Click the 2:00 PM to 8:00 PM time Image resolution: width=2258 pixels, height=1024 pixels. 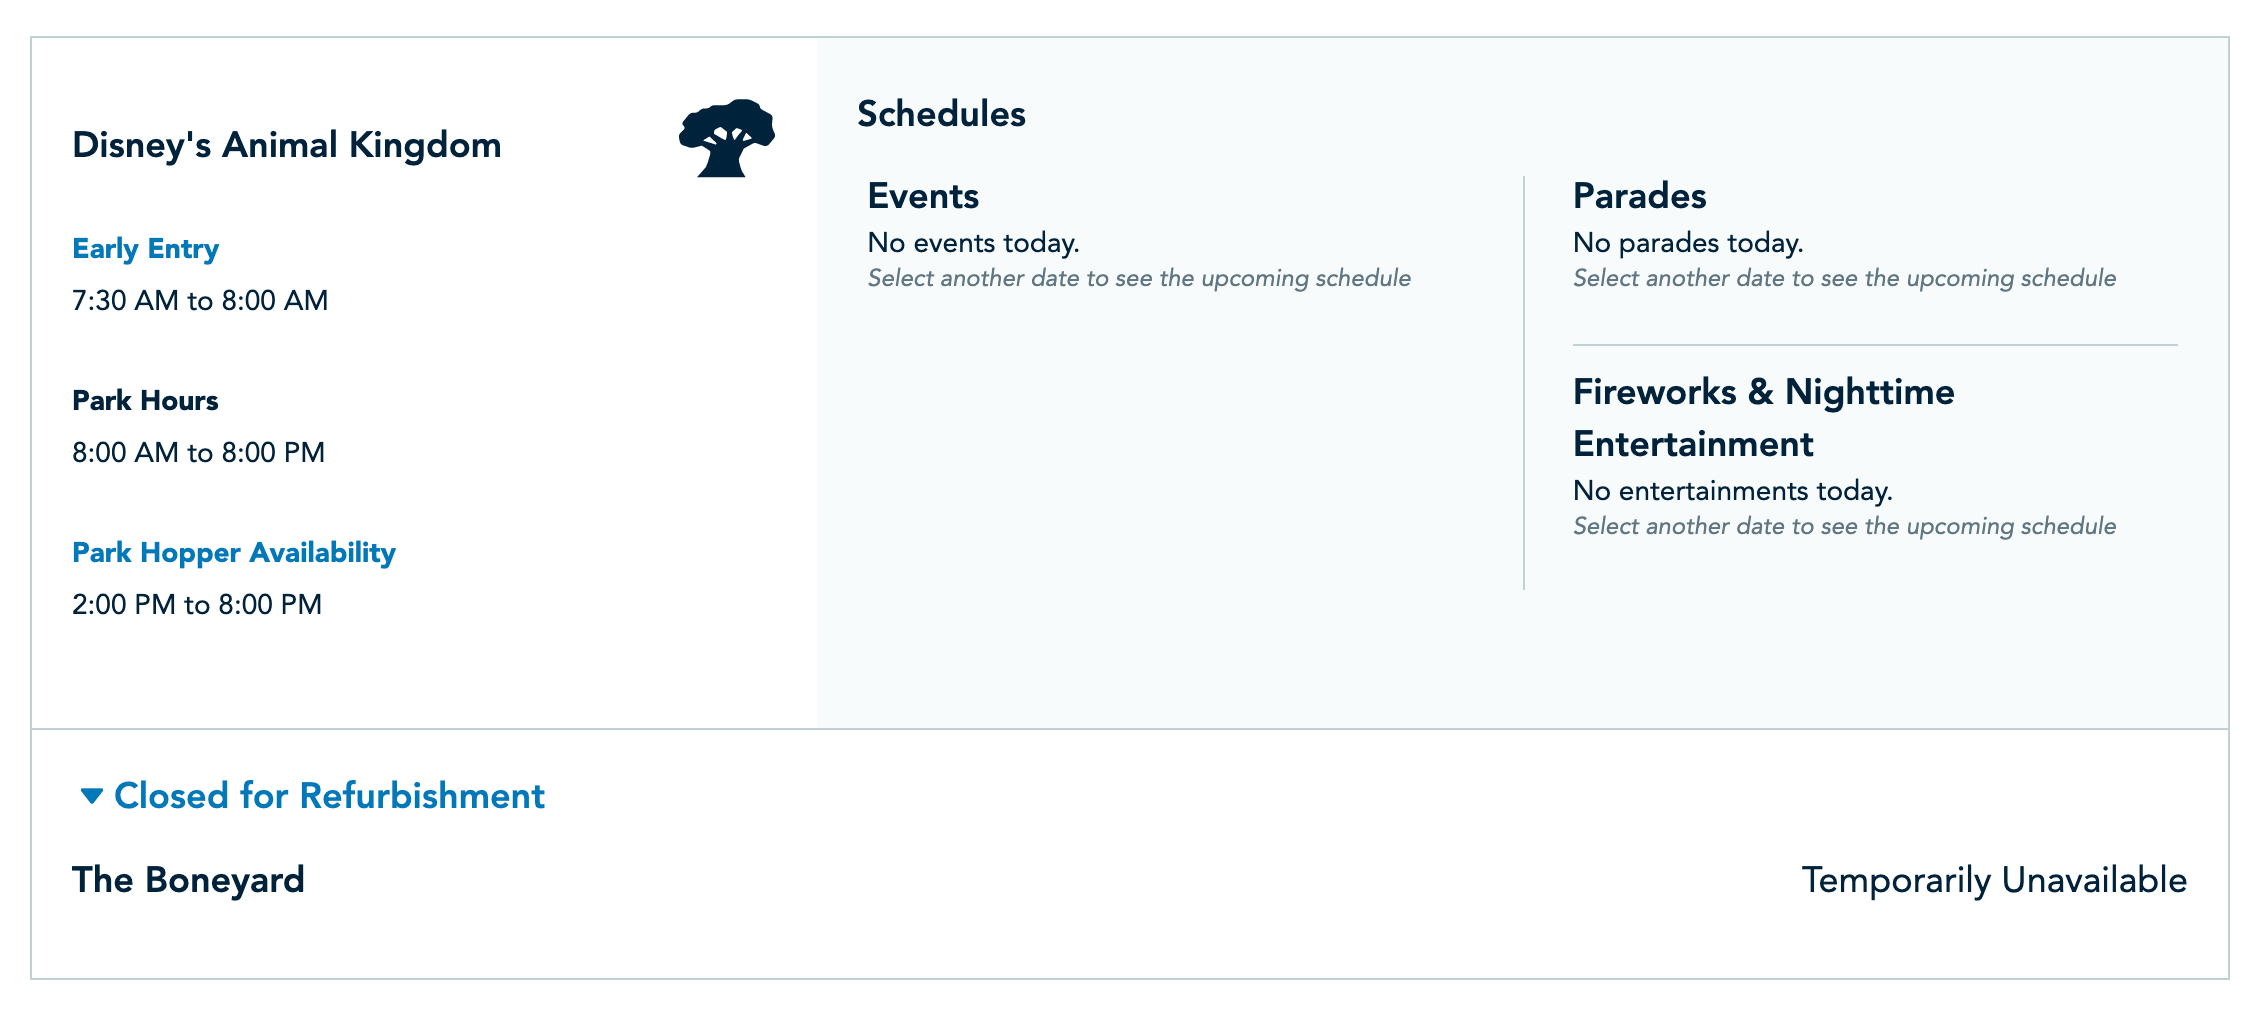[x=197, y=605]
